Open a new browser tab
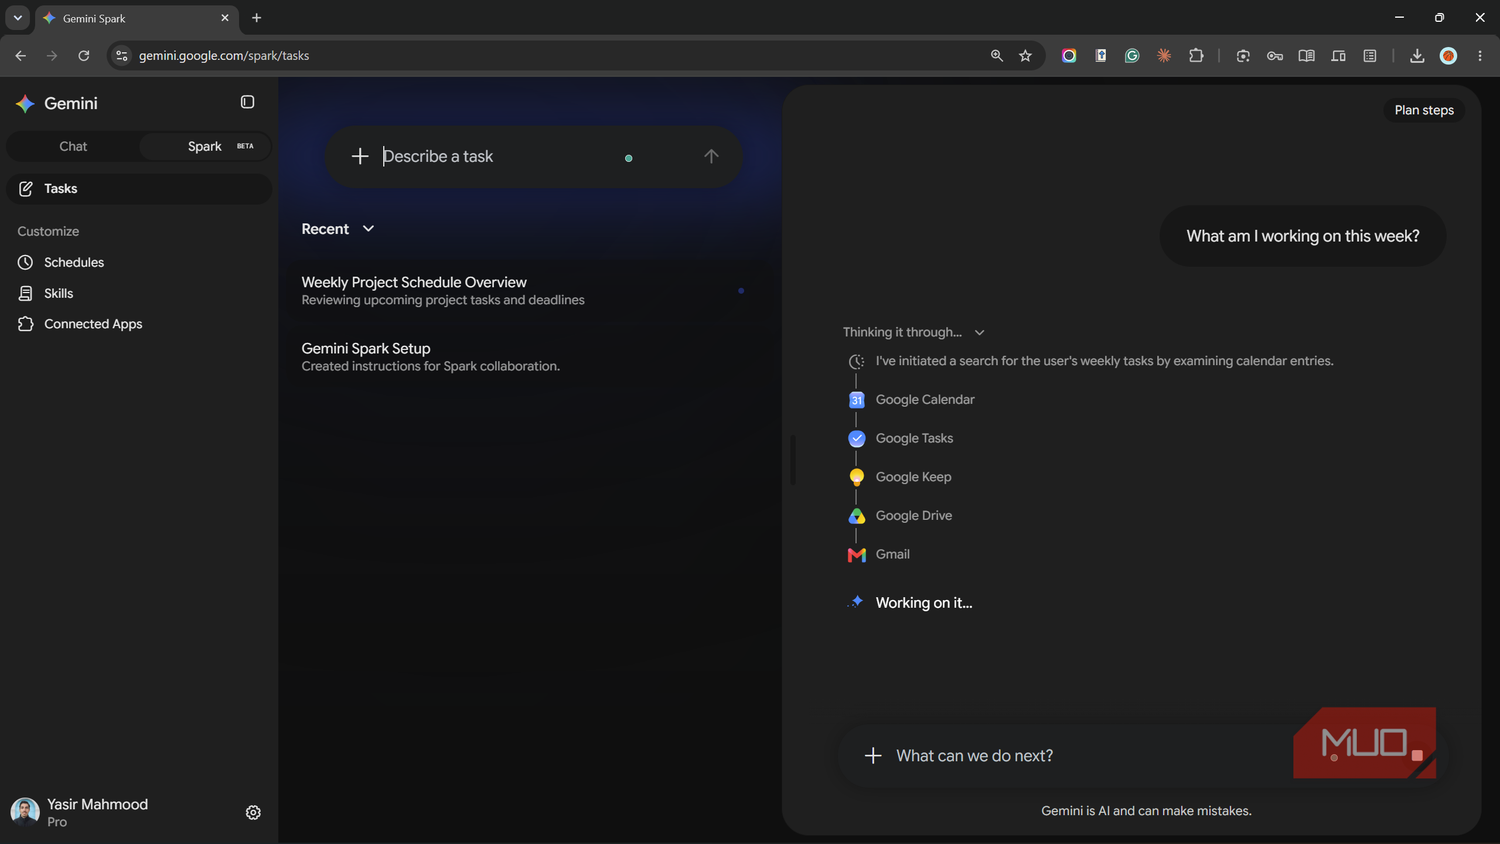The image size is (1500, 844). [257, 18]
